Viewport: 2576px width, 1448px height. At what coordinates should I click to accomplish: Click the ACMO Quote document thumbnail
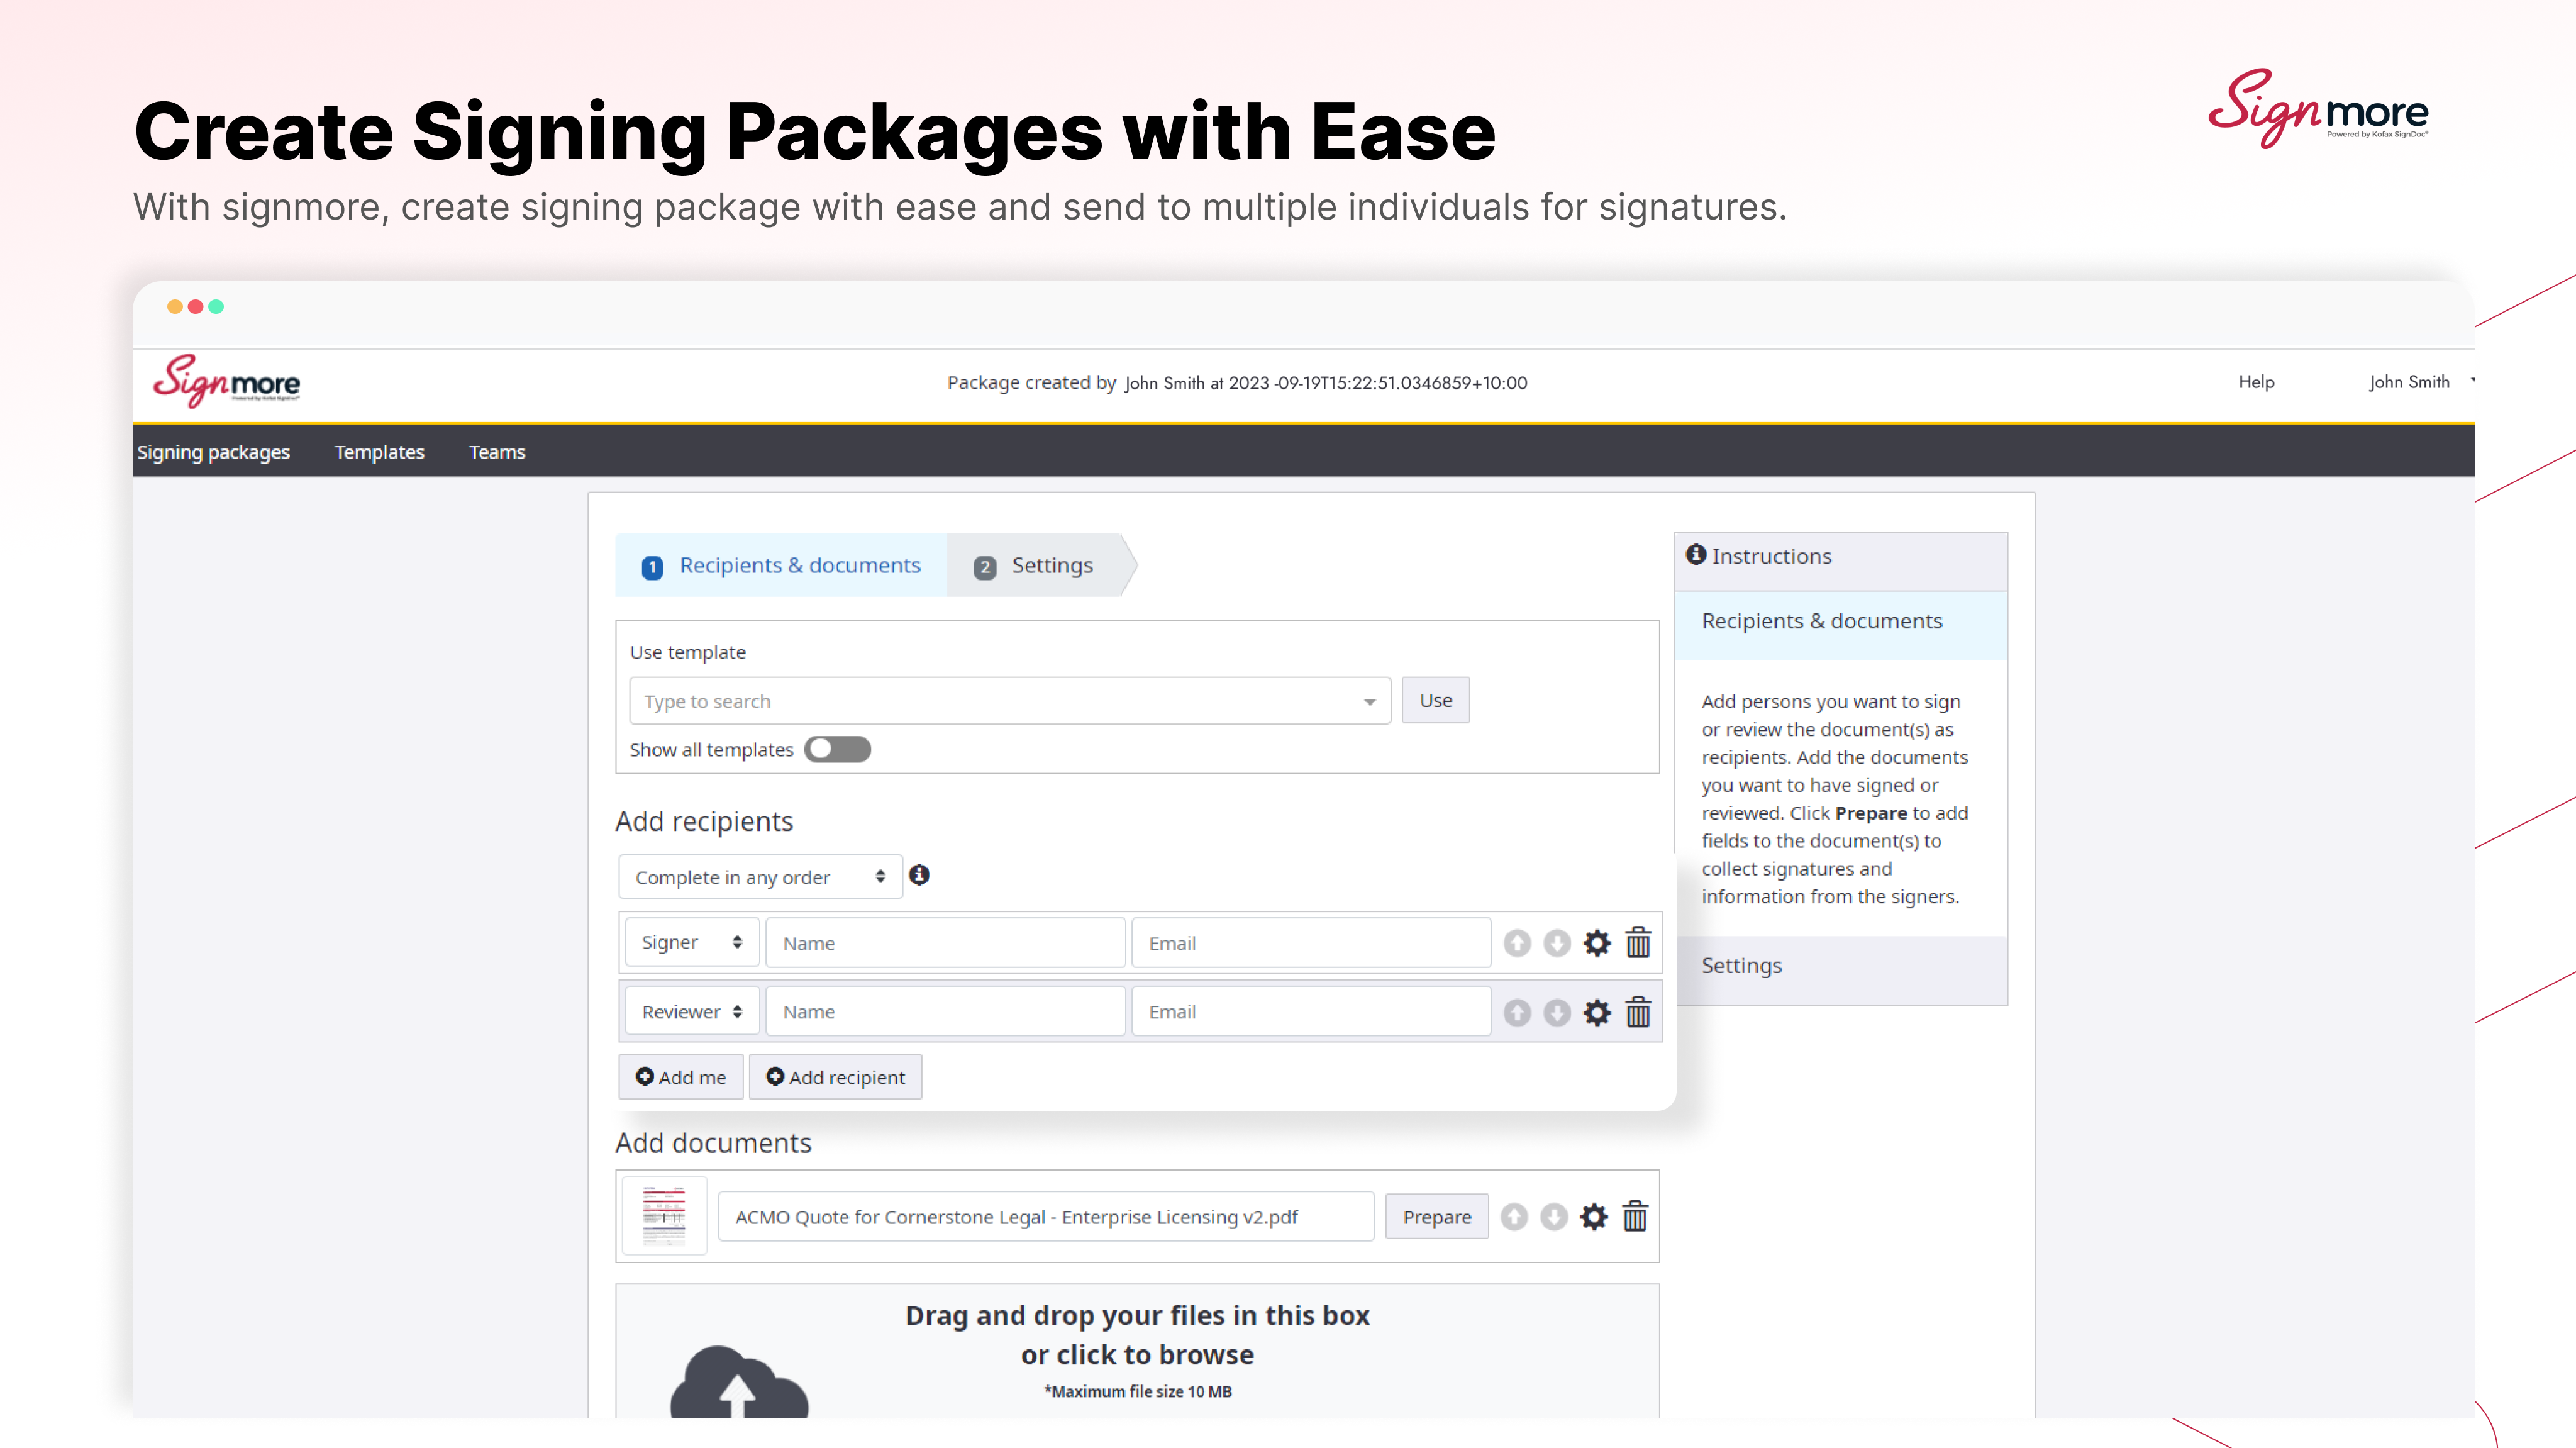664,1216
